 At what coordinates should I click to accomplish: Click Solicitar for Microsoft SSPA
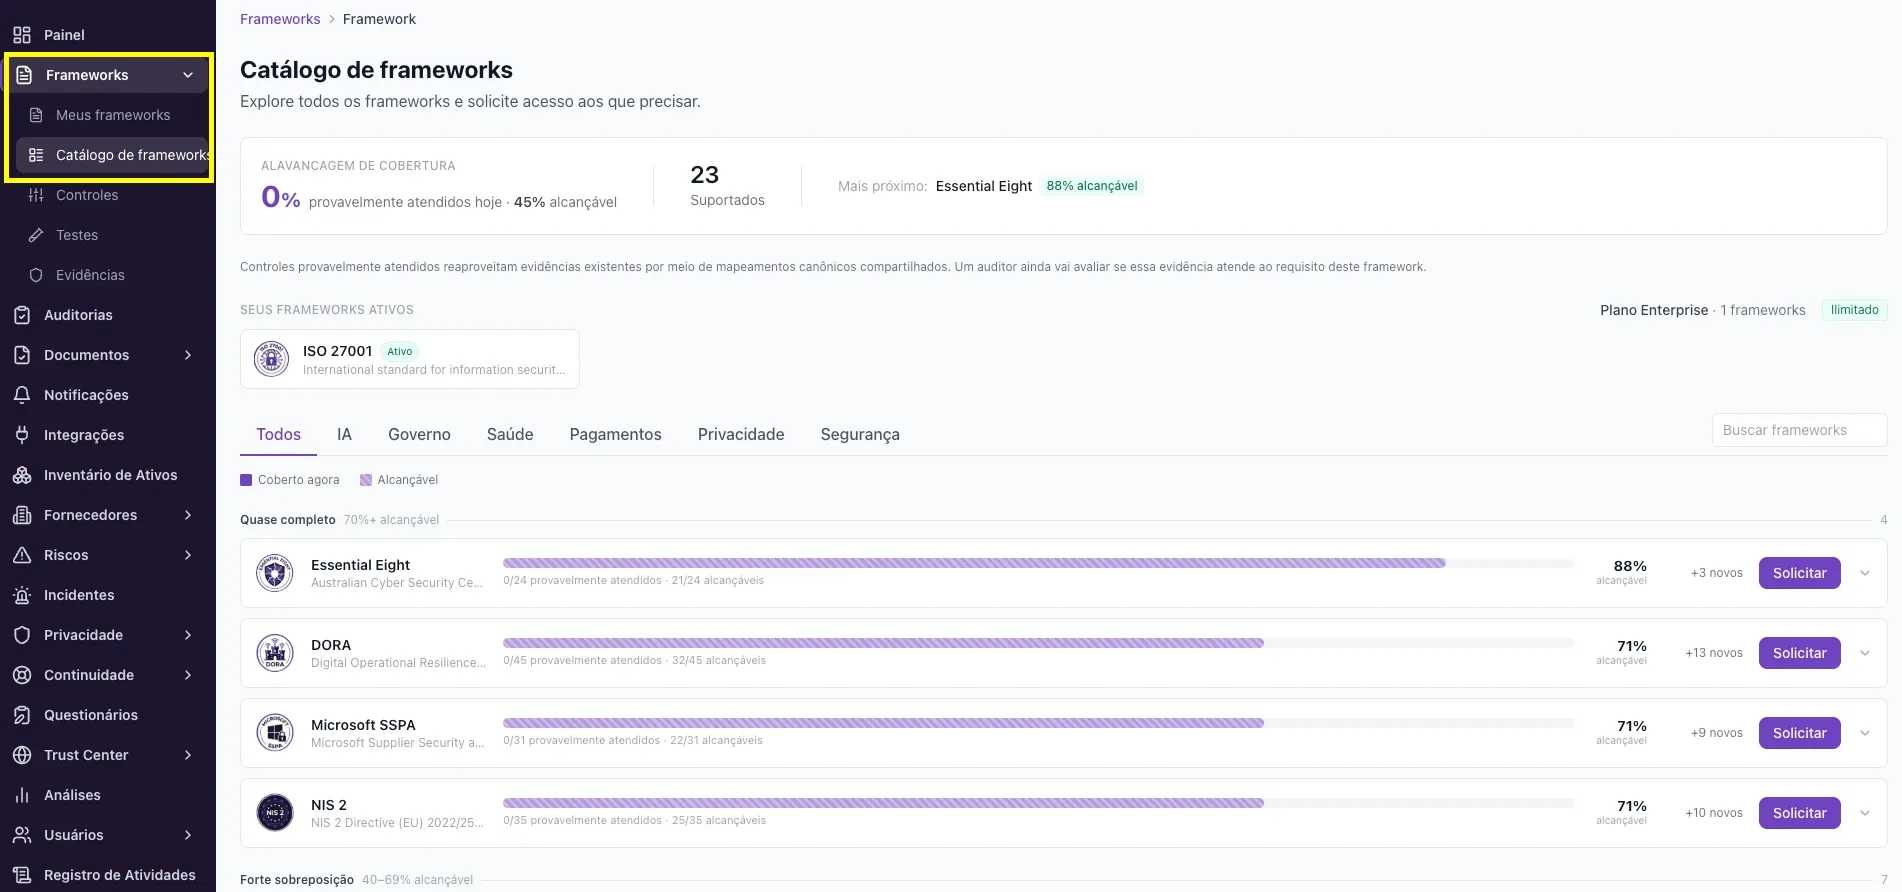(x=1799, y=733)
